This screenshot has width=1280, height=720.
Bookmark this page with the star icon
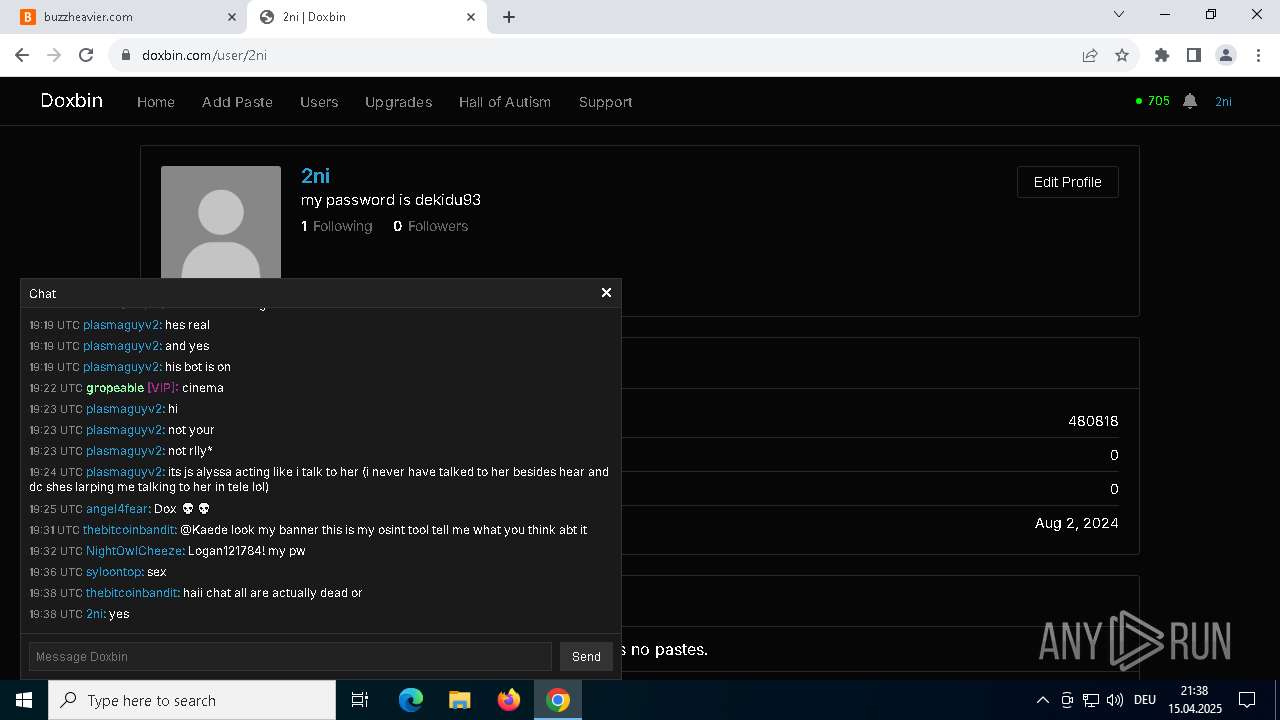tap(1122, 55)
